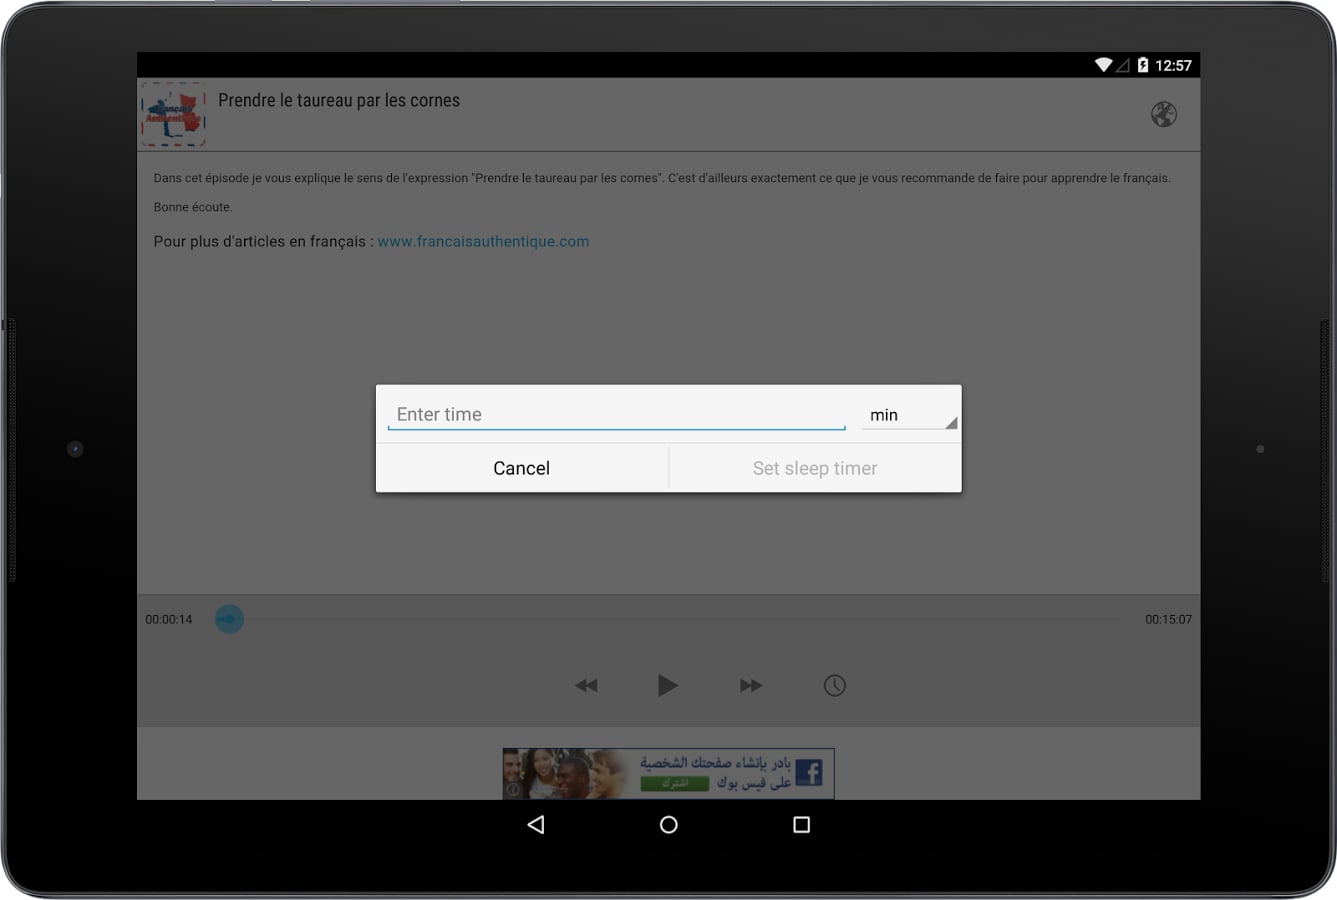This screenshot has width=1337, height=900.
Task: Click the elapsed time 00:00:14
Action: coord(169,619)
